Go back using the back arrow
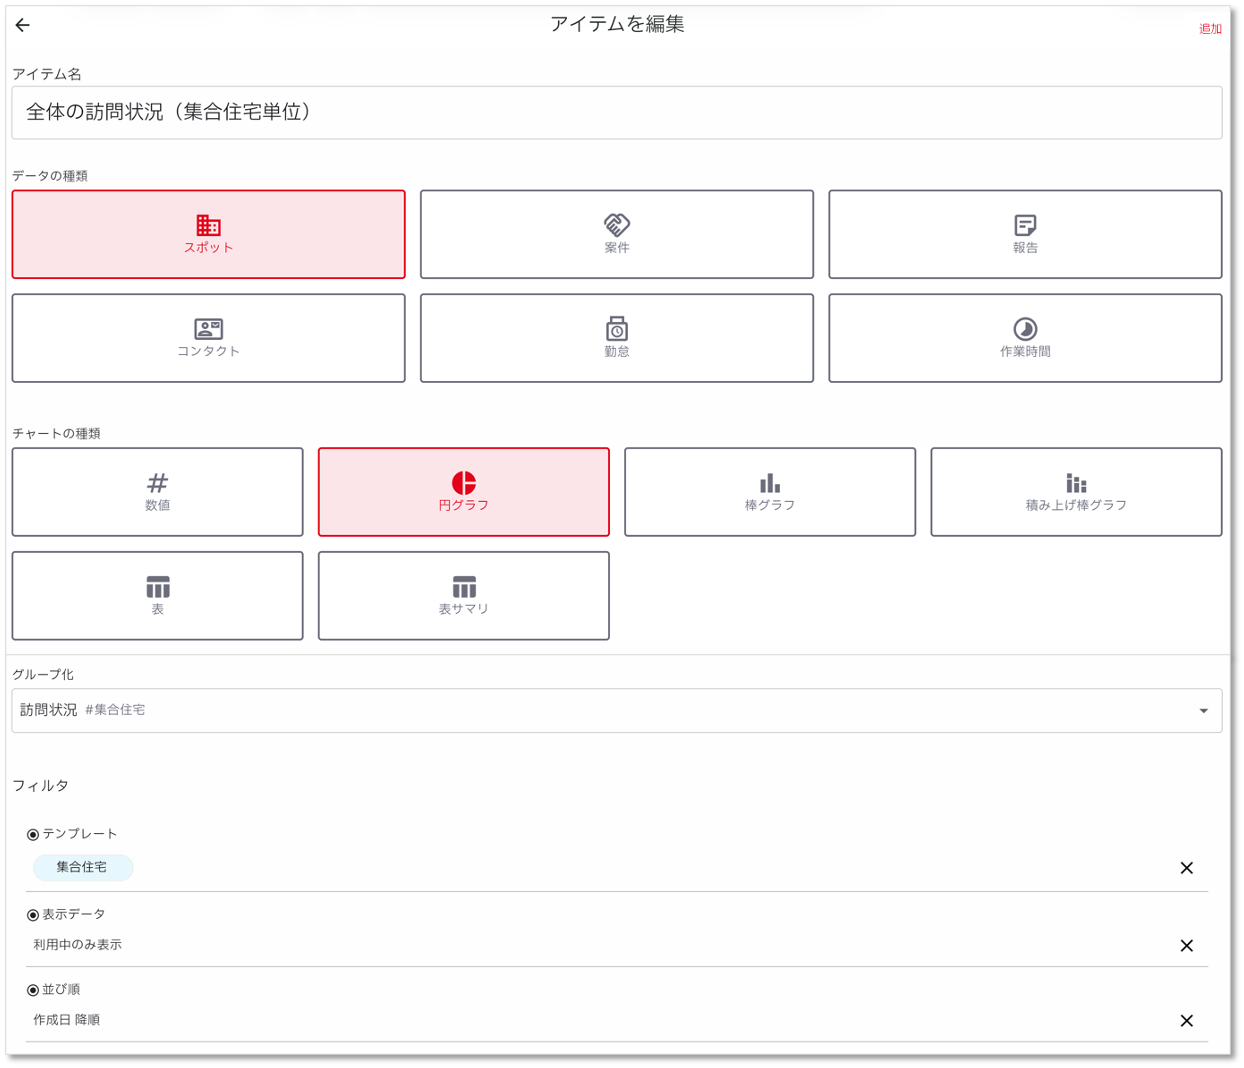Screen dimensions: 1244x1068 tap(23, 25)
